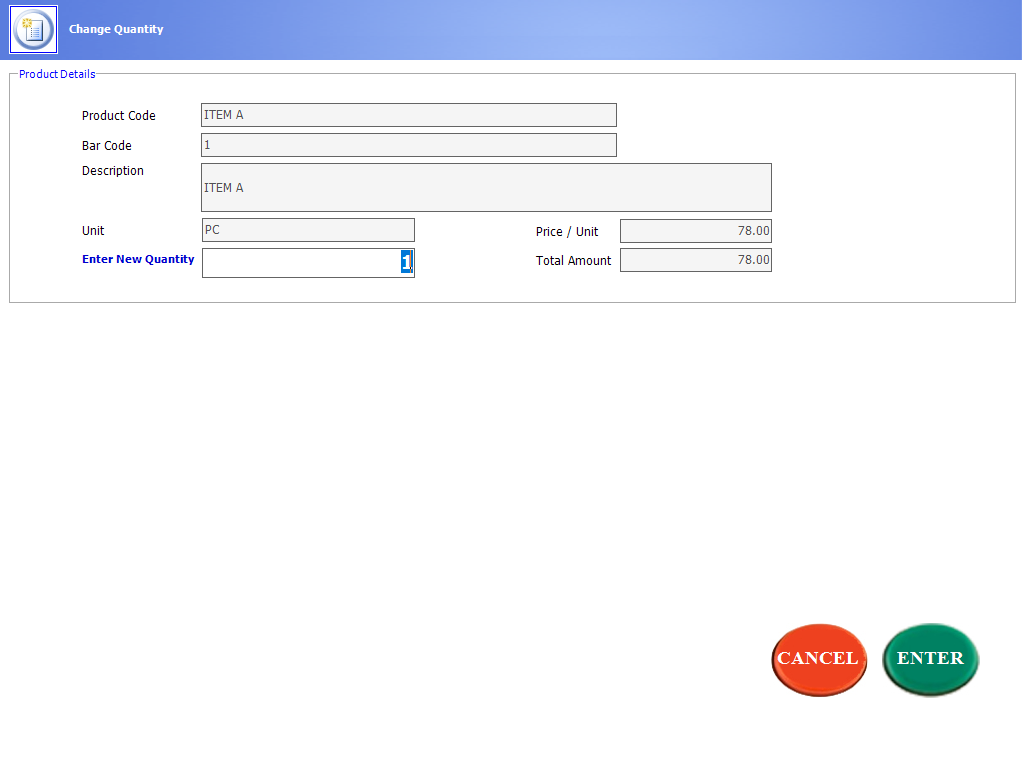Click the Price / Unit label text
1022x766 pixels.
[x=566, y=230]
